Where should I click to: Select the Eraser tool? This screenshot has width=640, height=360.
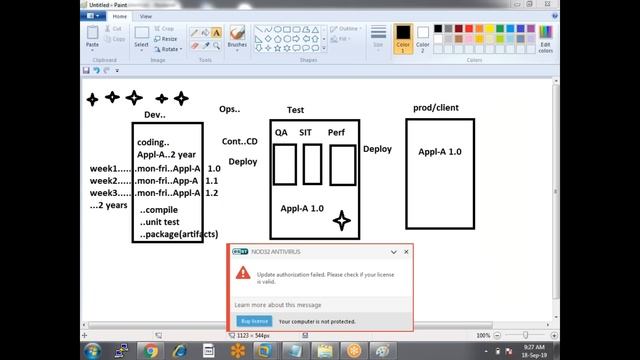(x=195, y=45)
